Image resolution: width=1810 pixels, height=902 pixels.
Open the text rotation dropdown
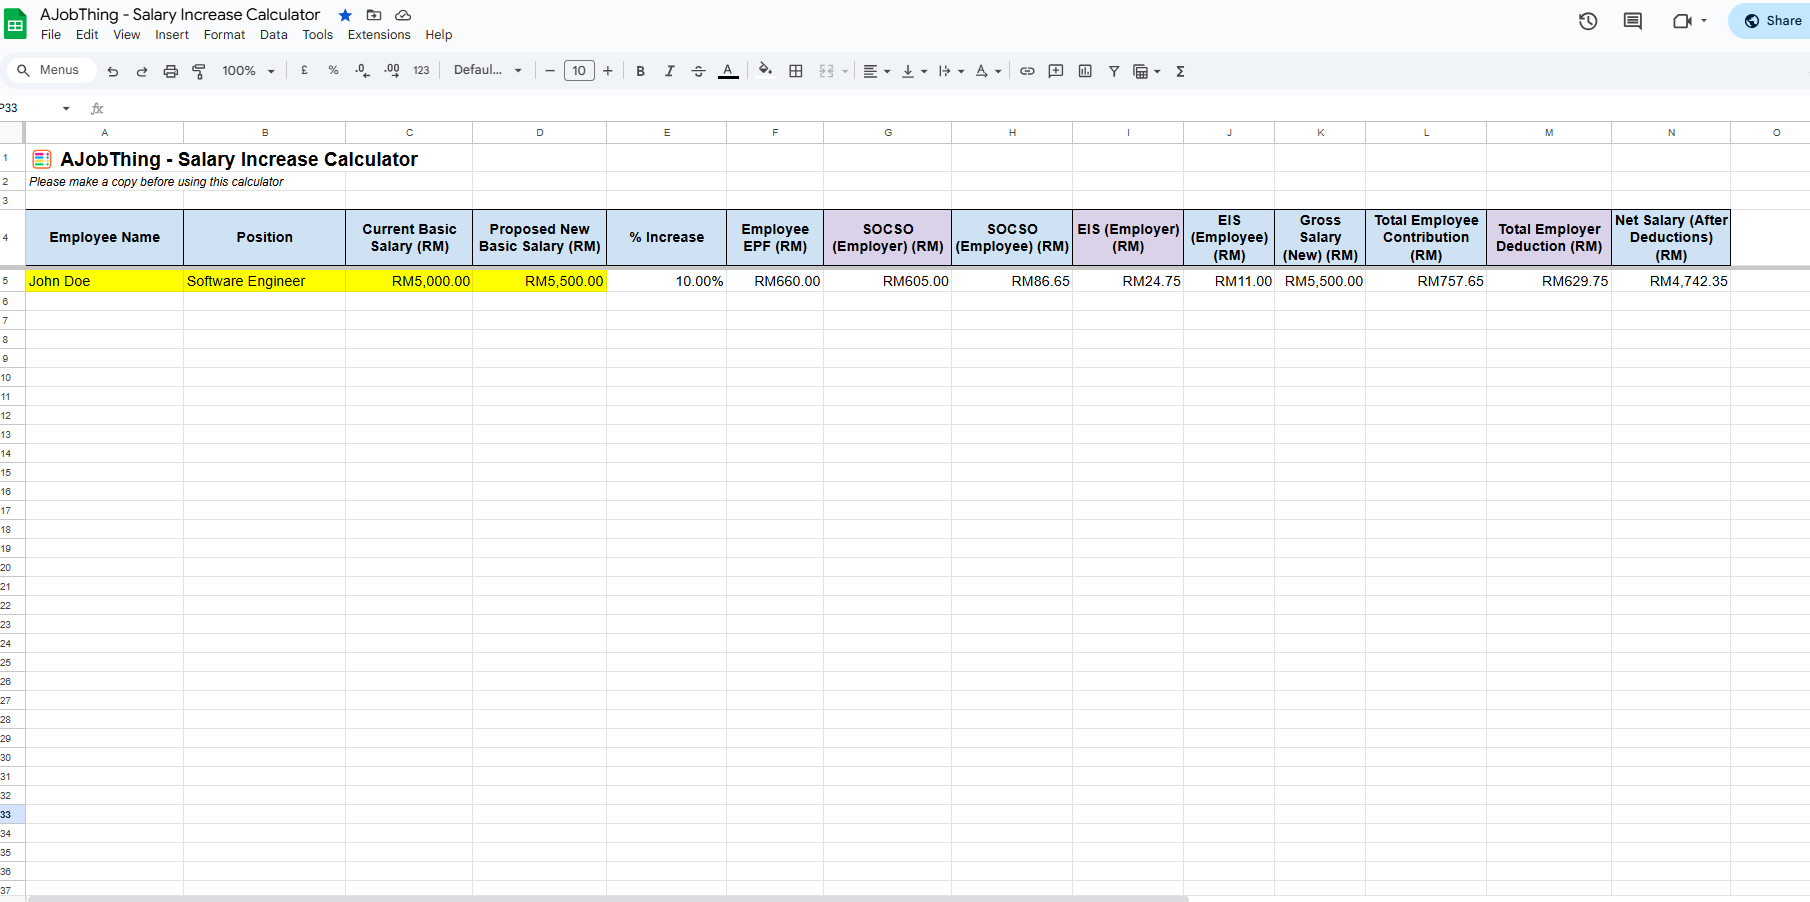click(x=988, y=71)
